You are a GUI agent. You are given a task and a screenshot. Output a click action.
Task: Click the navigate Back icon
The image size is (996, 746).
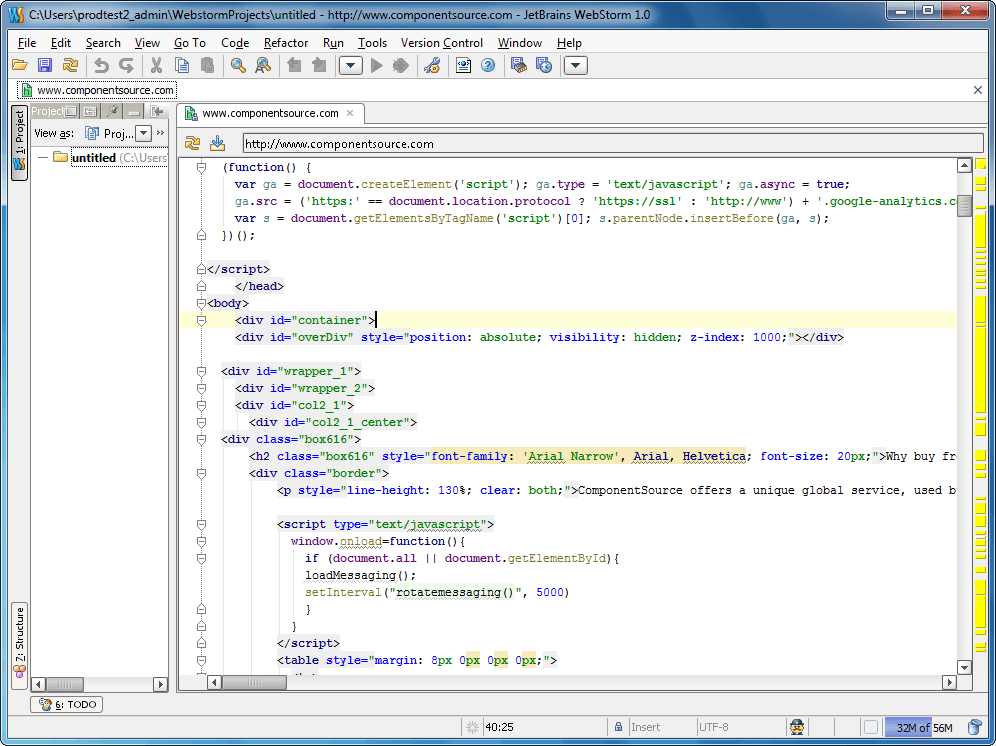(x=294, y=65)
